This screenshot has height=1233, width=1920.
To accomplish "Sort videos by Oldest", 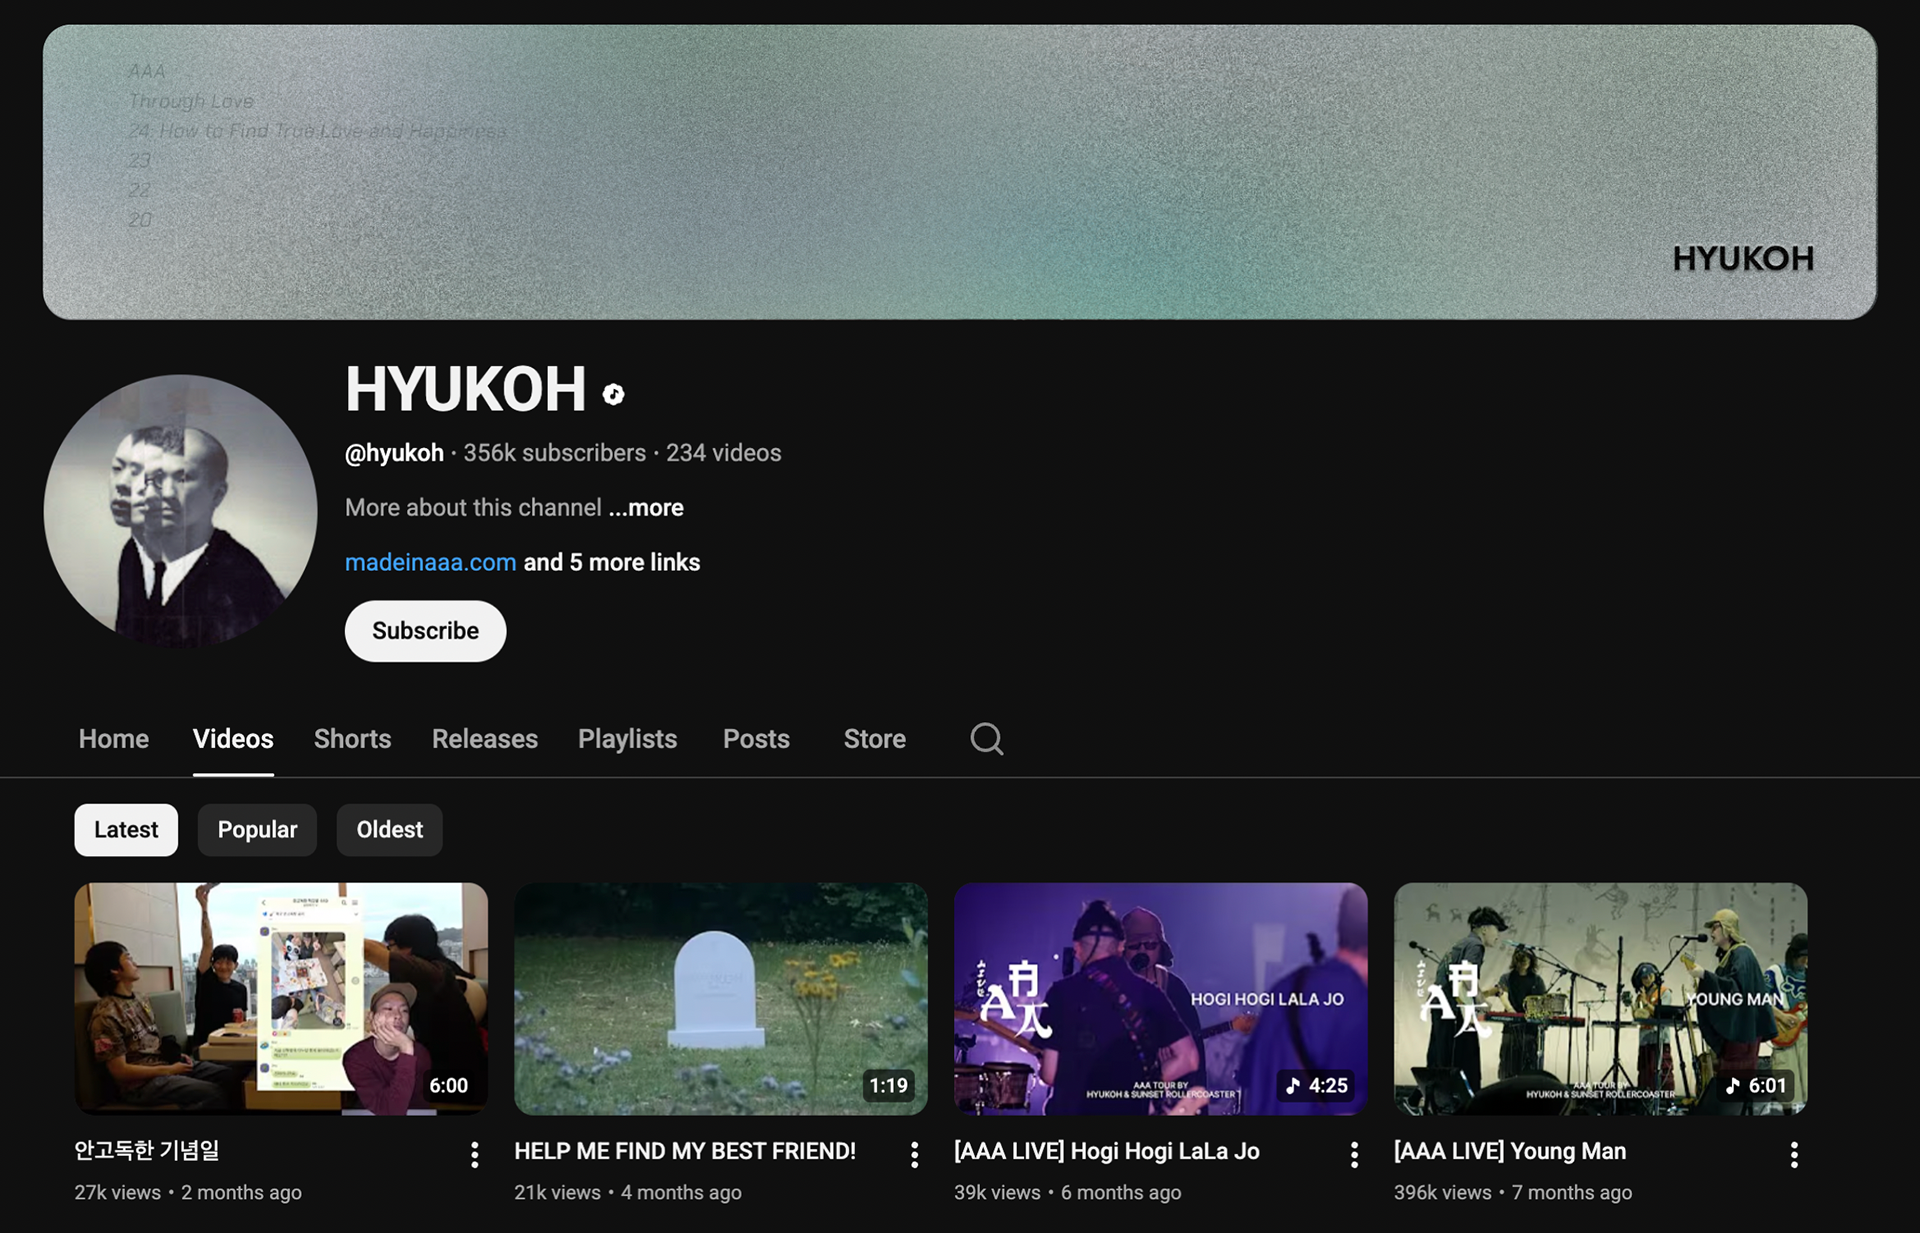I will (x=389, y=830).
